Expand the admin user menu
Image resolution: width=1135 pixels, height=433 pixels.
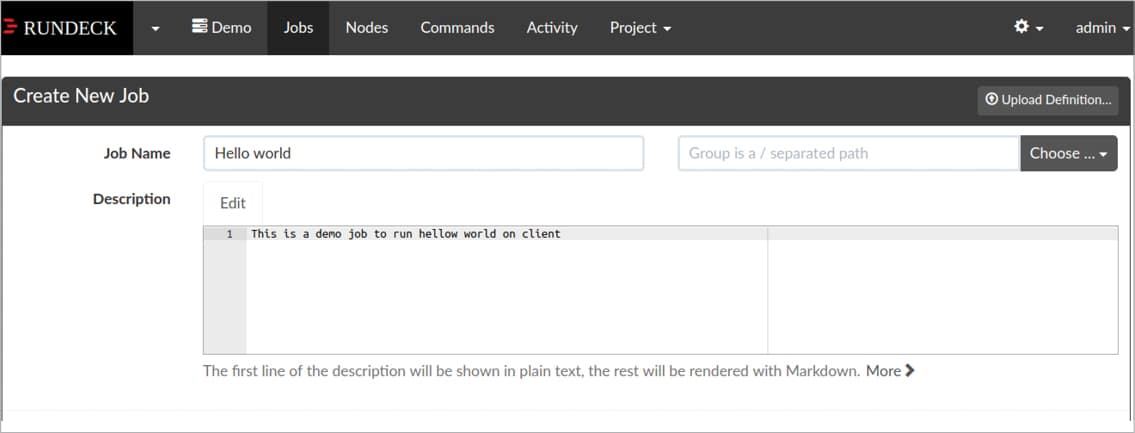pyautogui.click(x=1101, y=28)
